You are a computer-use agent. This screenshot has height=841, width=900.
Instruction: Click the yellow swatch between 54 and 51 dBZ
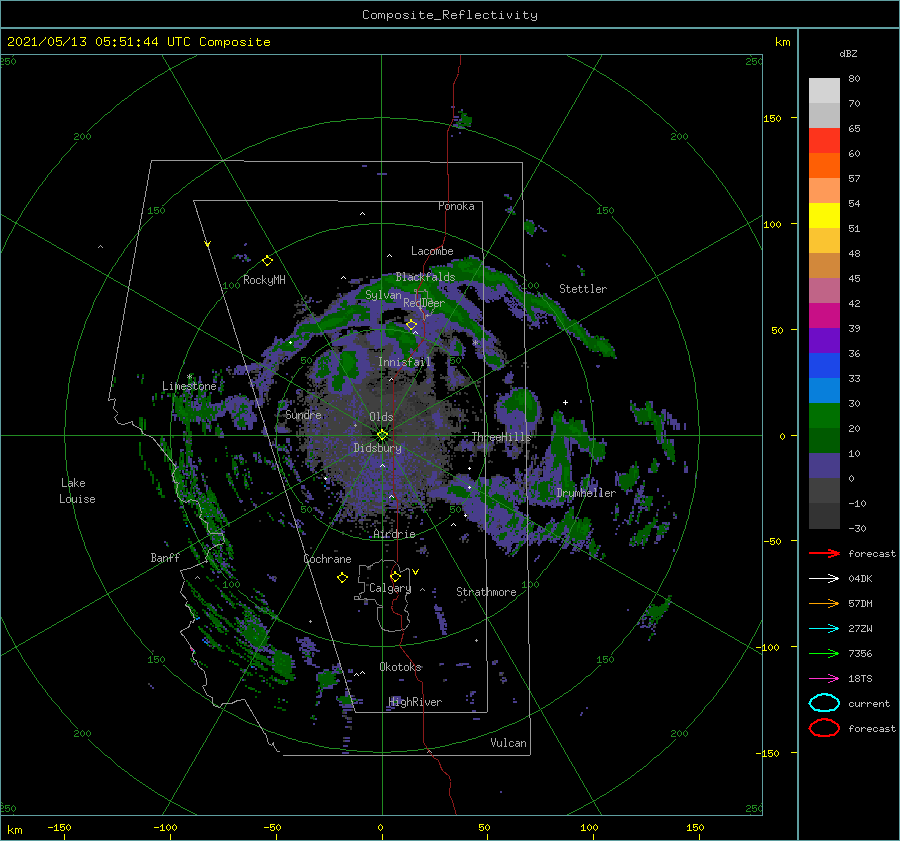click(824, 216)
